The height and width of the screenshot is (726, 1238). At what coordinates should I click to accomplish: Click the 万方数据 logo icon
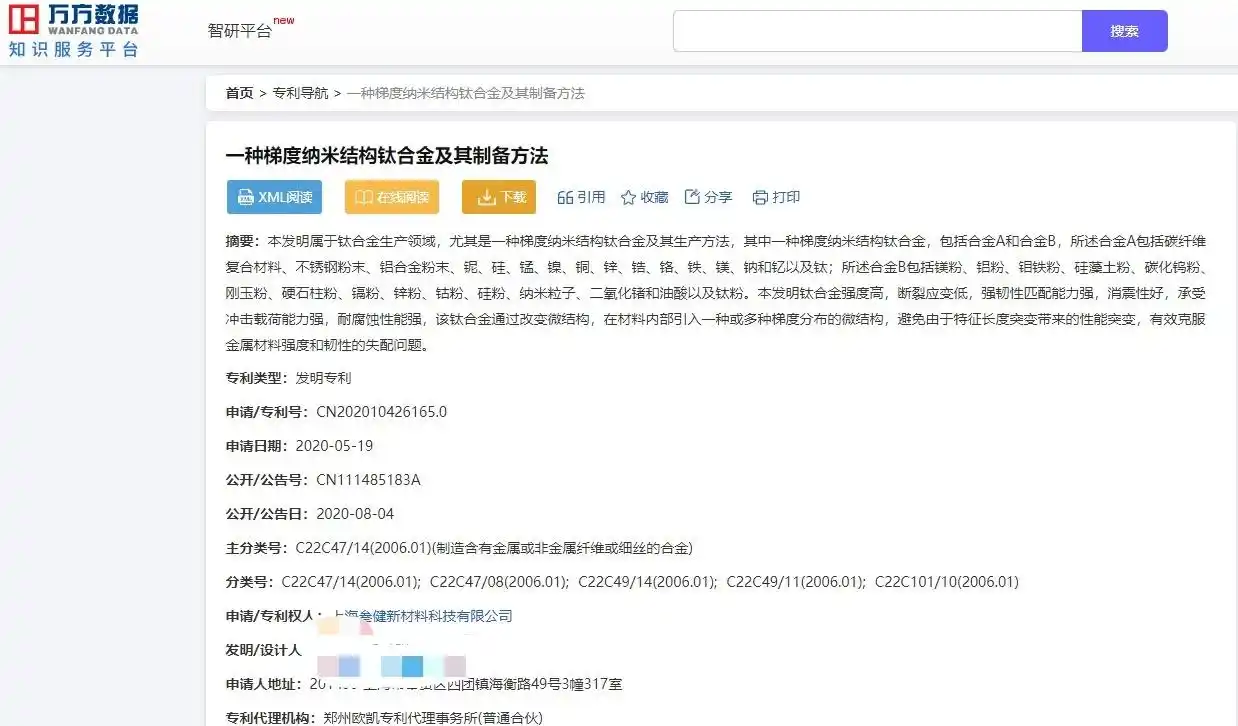pyautogui.click(x=24, y=18)
